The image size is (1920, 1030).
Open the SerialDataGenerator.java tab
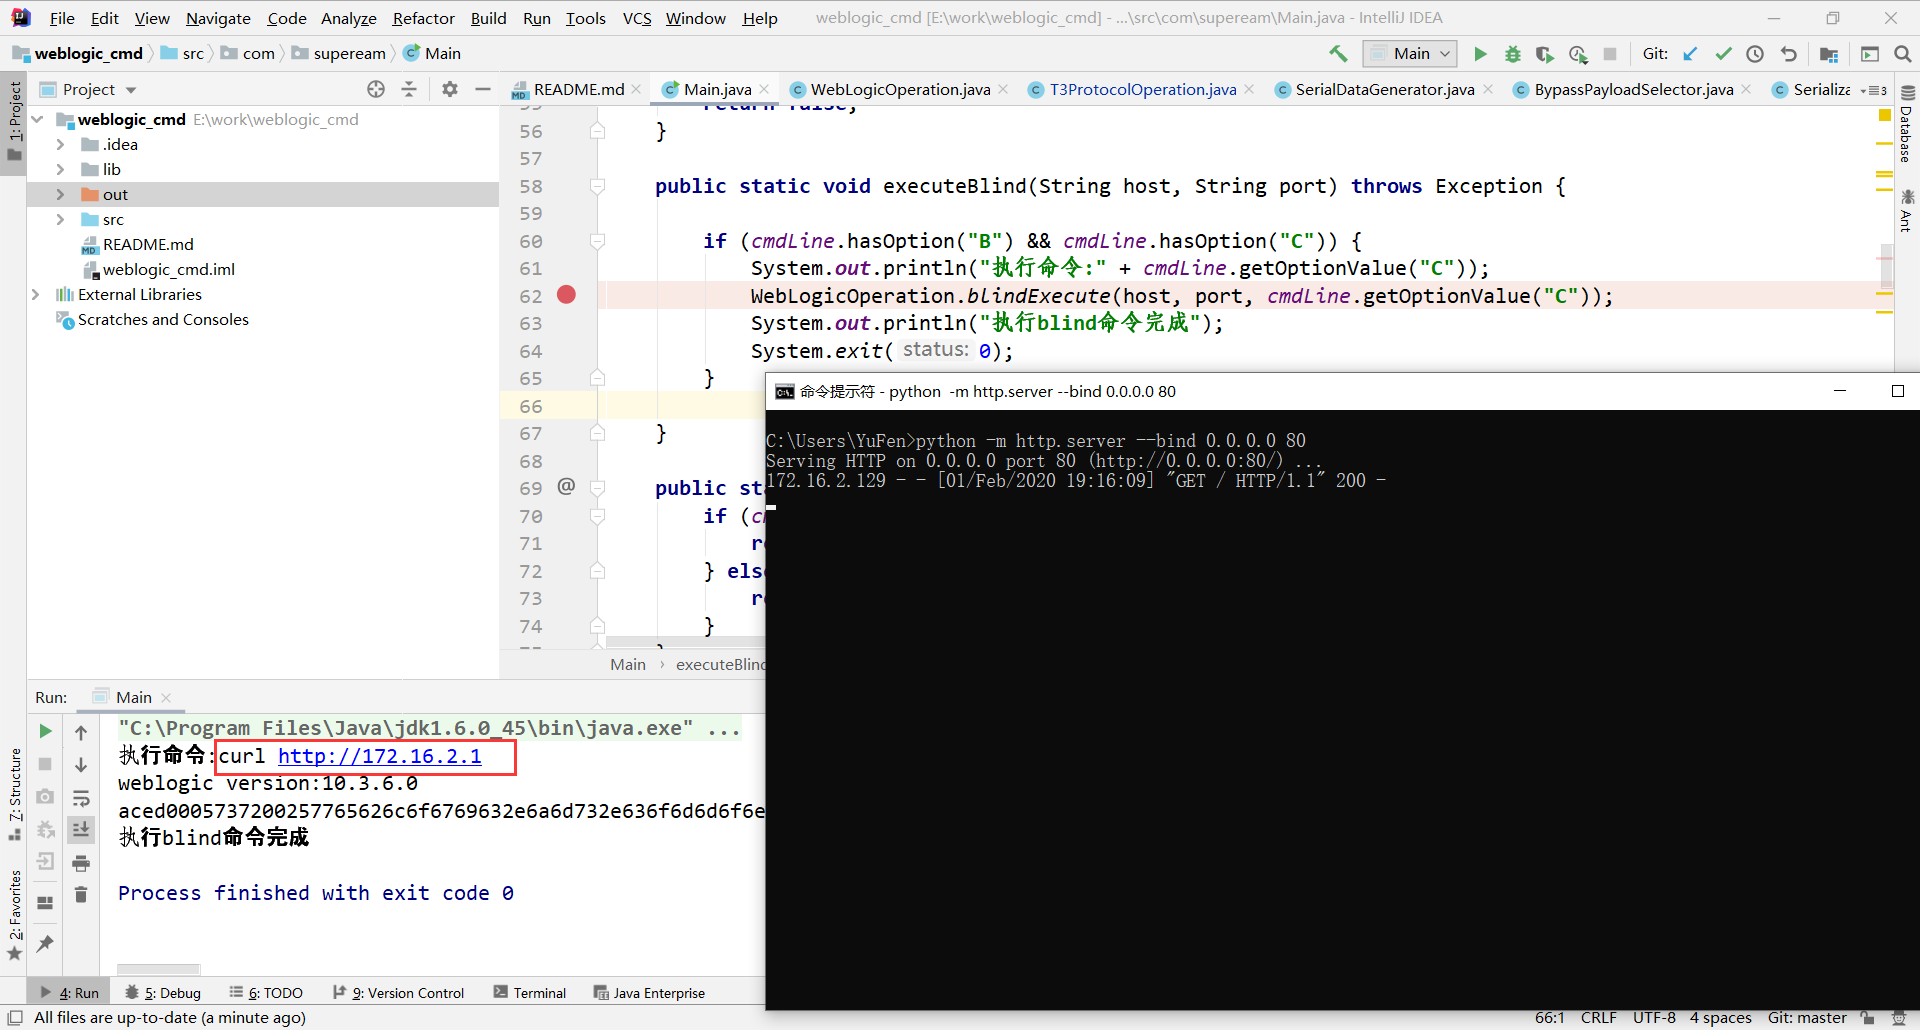tap(1384, 89)
